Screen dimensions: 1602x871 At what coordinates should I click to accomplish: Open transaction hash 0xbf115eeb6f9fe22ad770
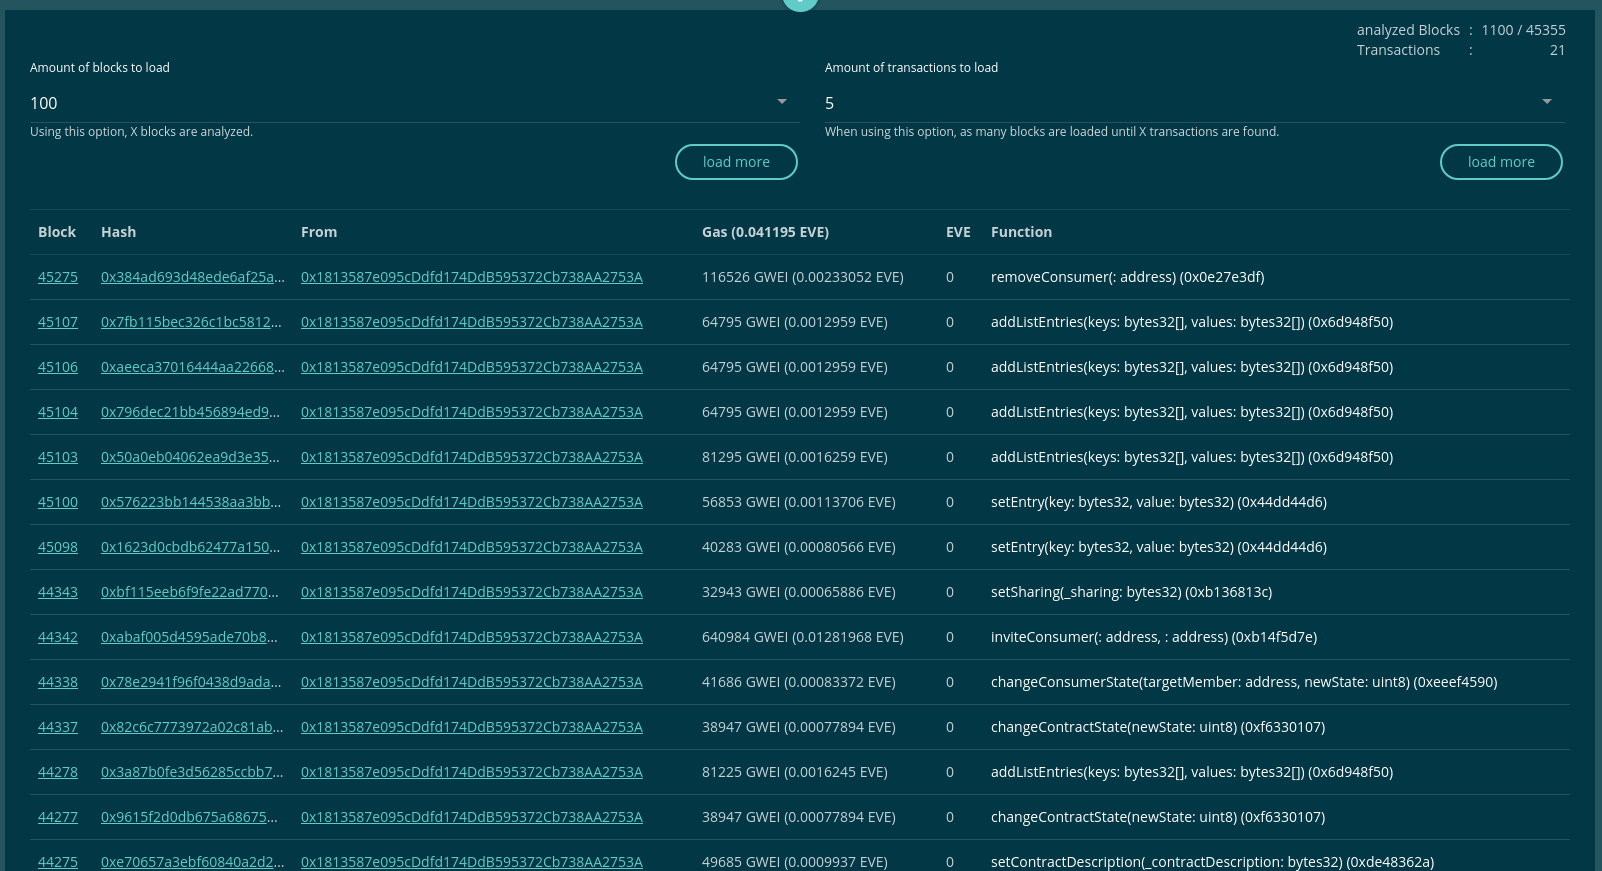point(190,592)
